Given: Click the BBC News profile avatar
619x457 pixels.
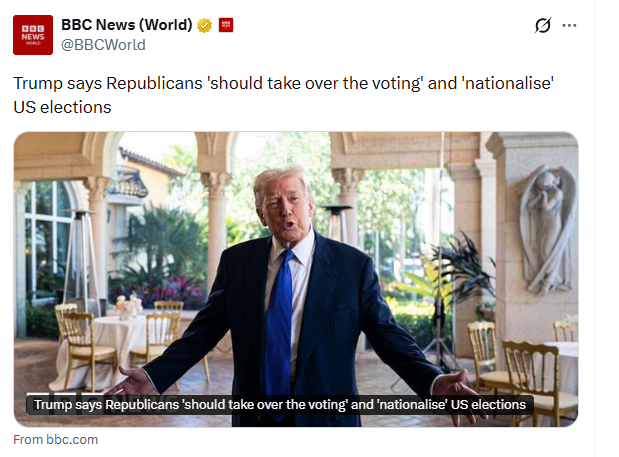Looking at the screenshot, I should (x=33, y=34).
